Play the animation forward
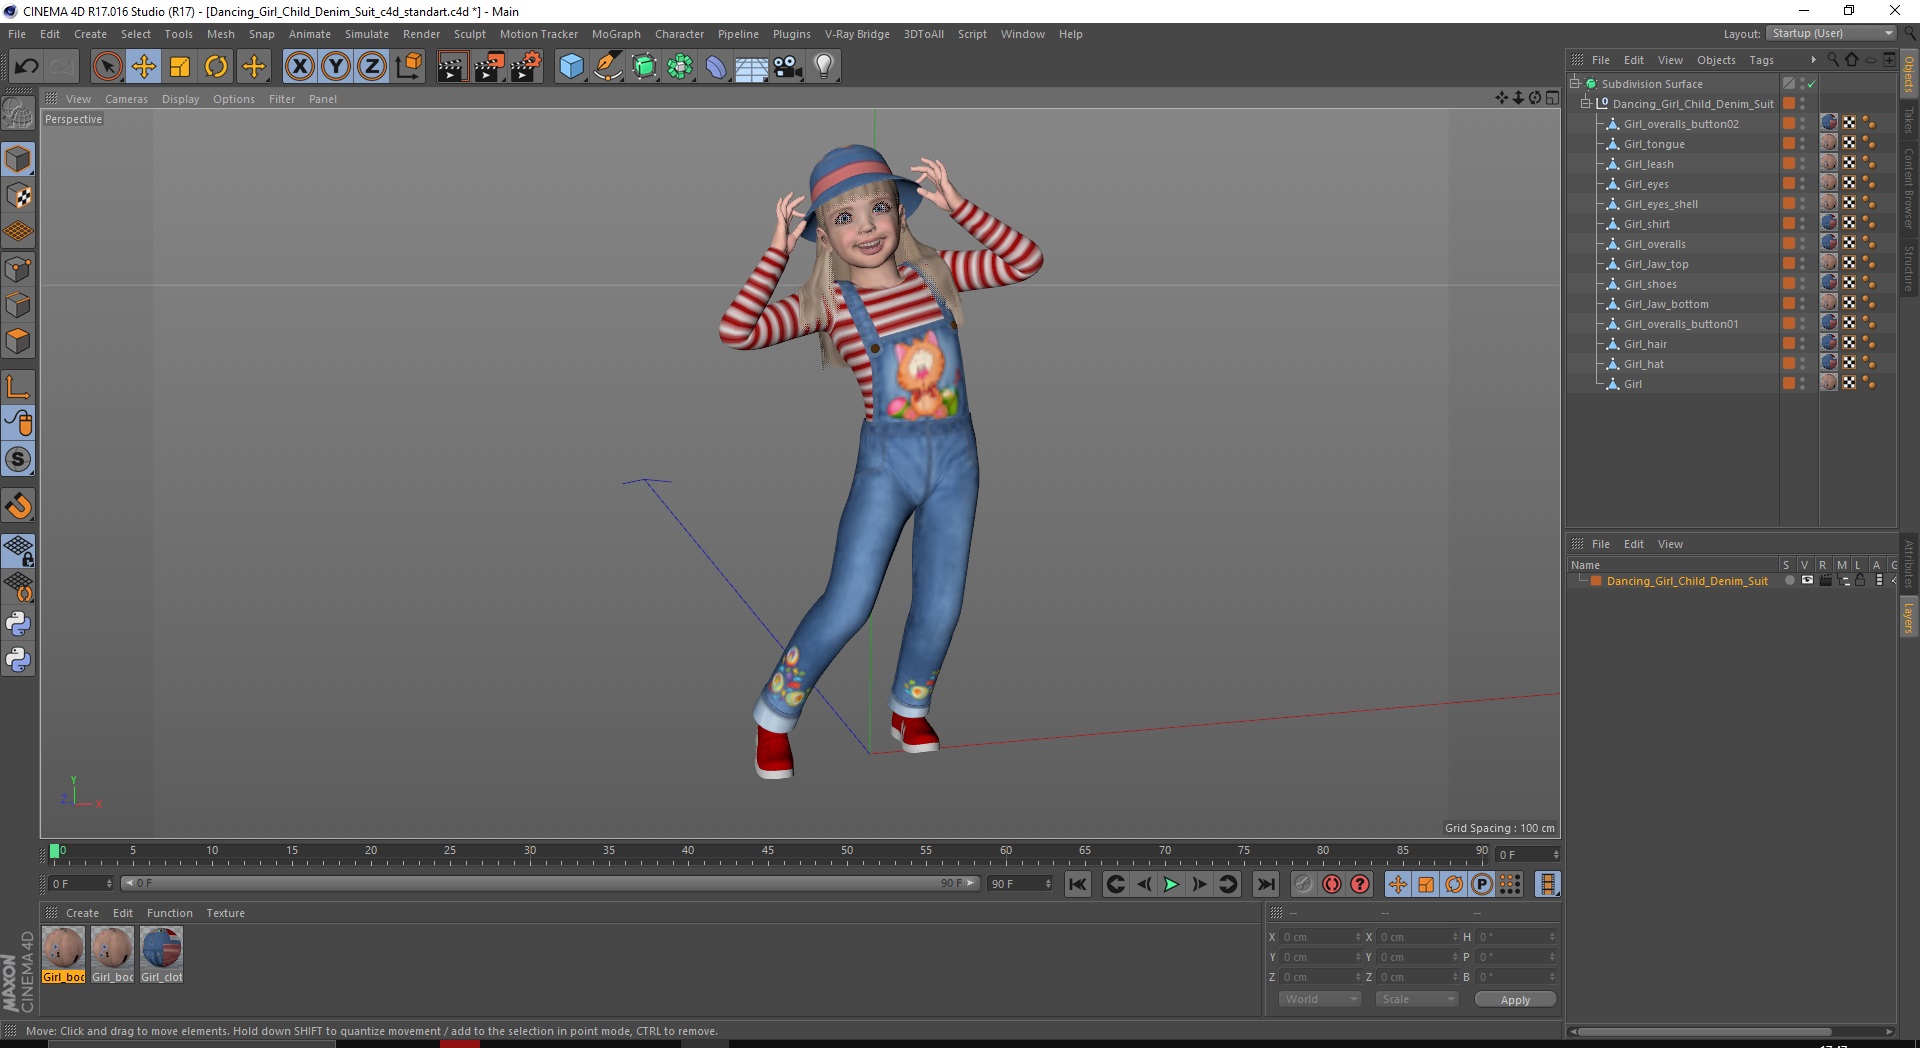Image resolution: width=1920 pixels, height=1048 pixels. click(1171, 884)
